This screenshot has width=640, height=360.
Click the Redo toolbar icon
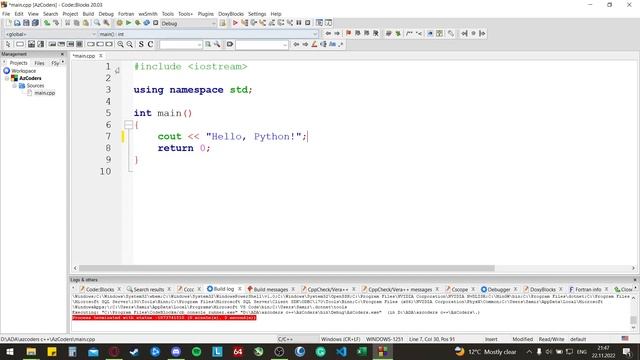[x=56, y=23]
